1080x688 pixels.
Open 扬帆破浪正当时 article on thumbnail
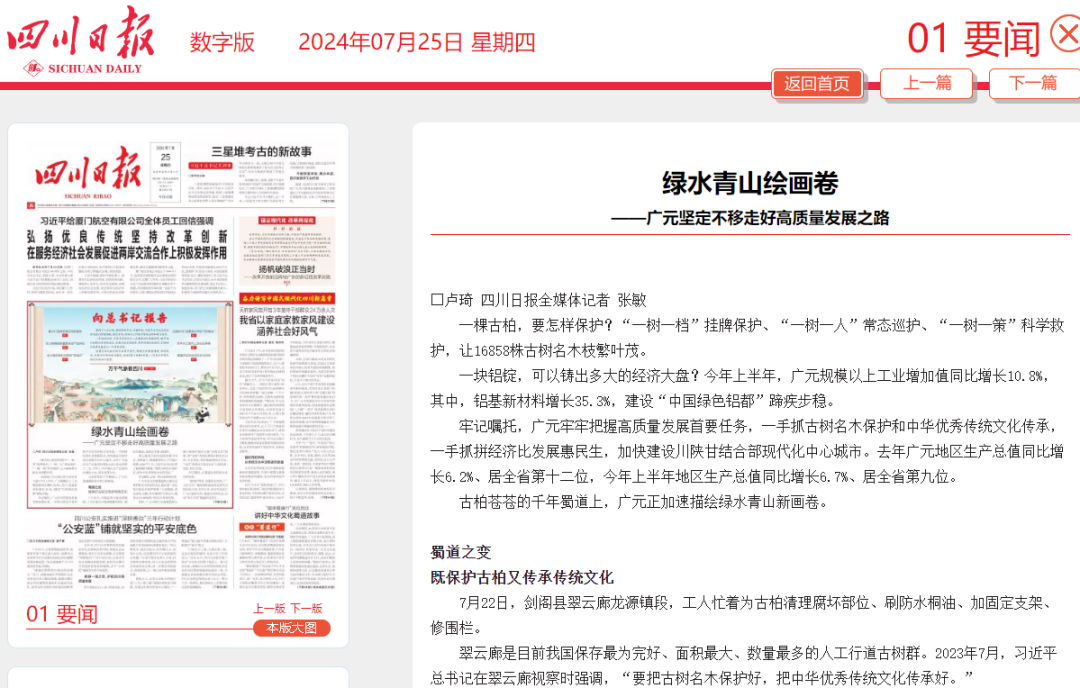tap(287, 269)
